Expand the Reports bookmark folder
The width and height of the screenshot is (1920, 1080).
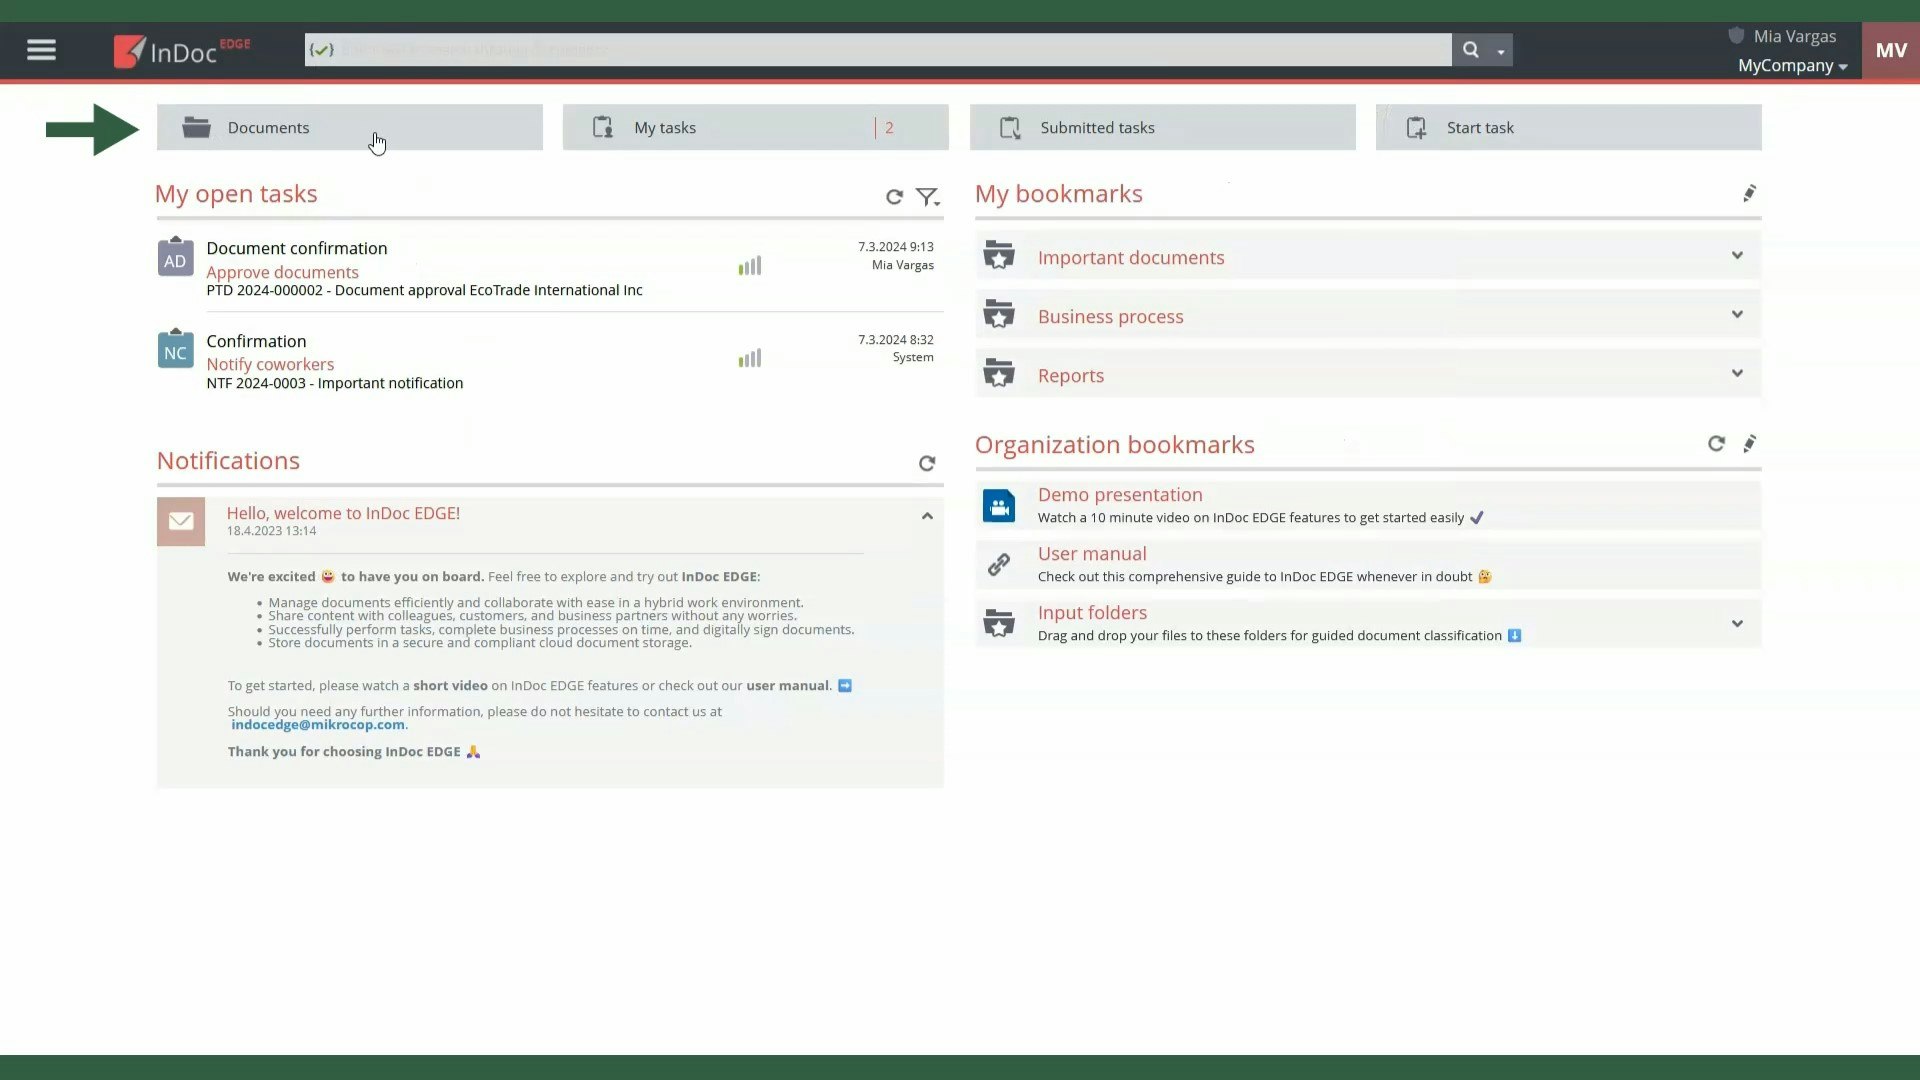1737,374
